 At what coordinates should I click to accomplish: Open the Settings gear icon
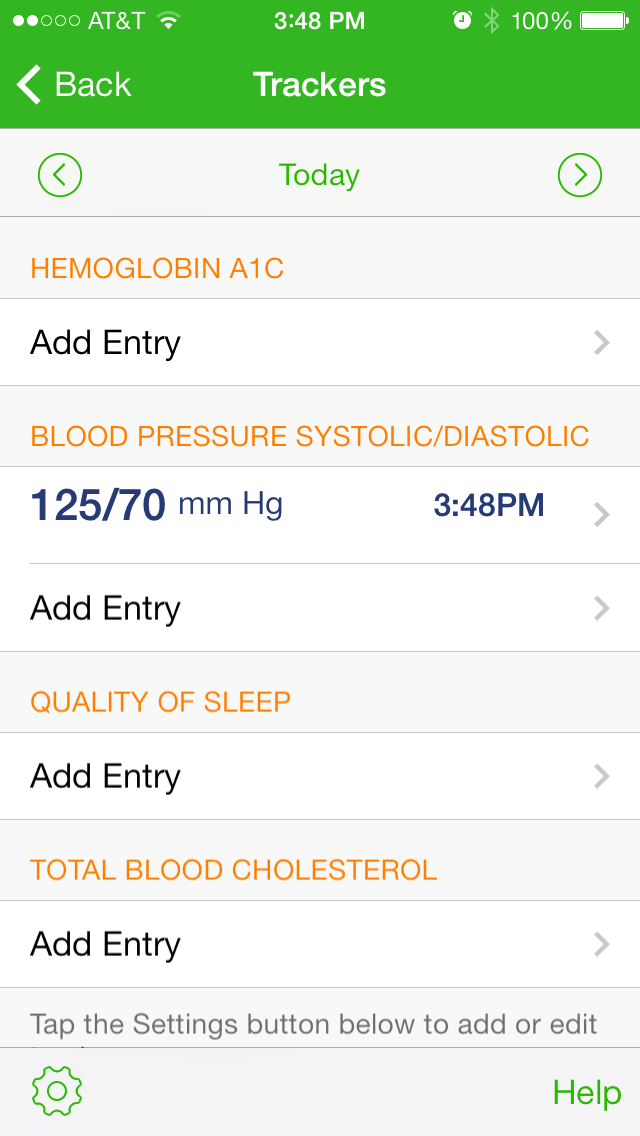click(57, 1091)
